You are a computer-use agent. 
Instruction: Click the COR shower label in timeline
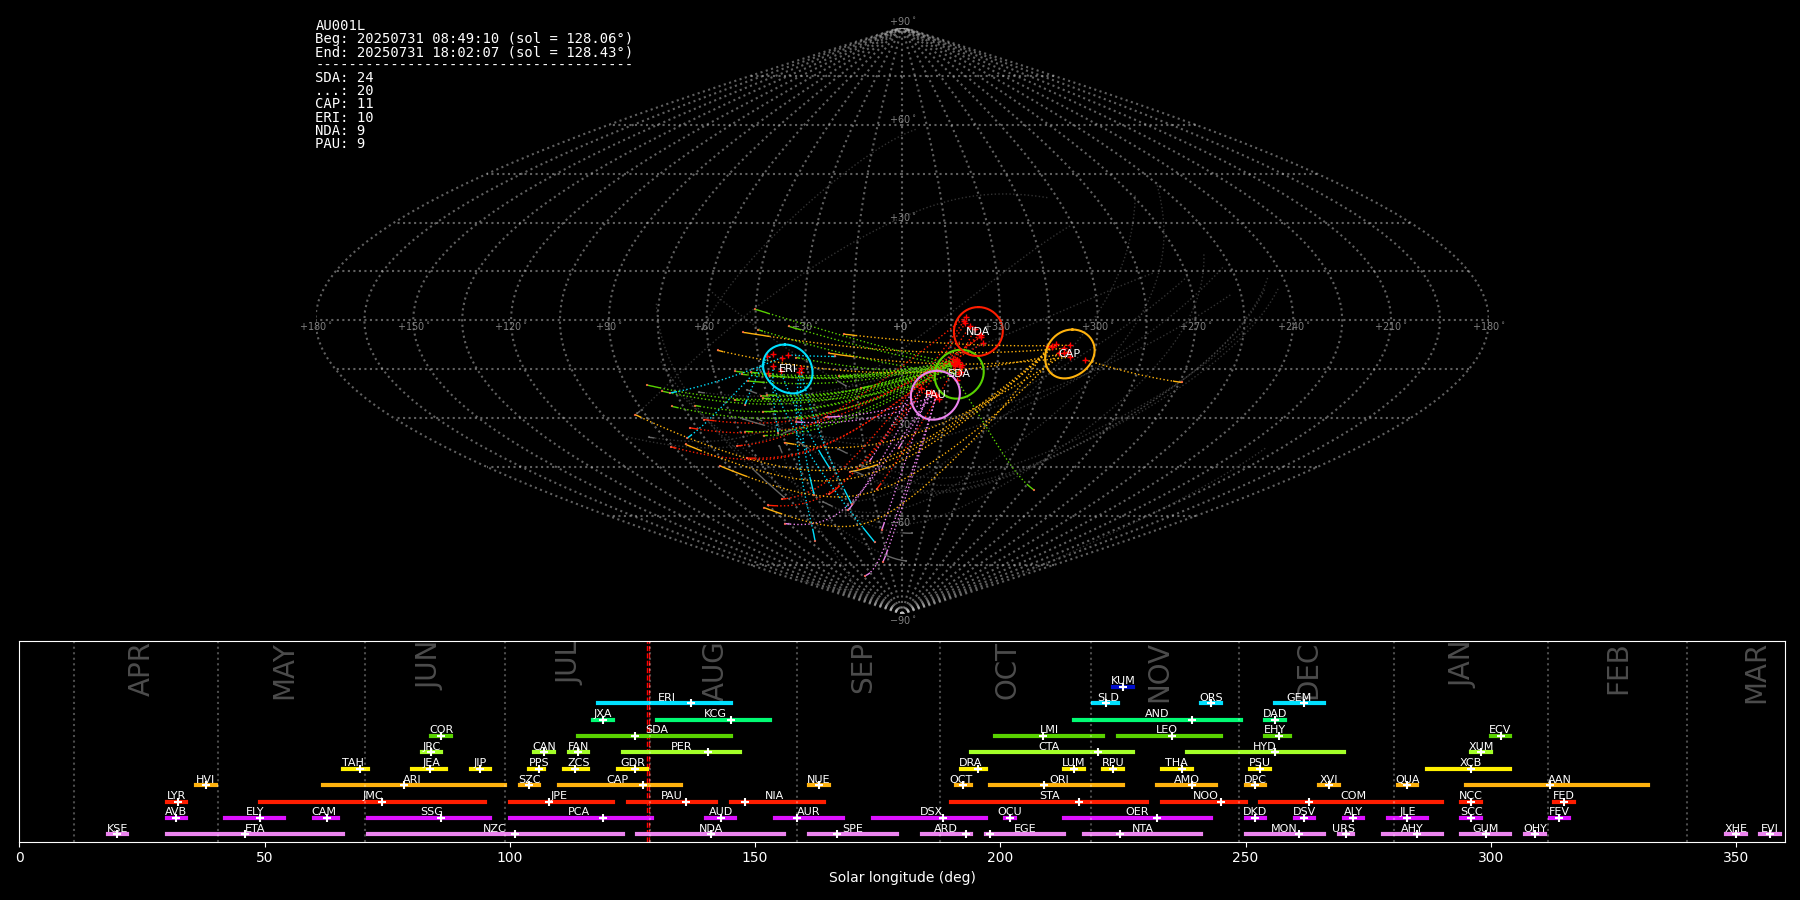(441, 730)
